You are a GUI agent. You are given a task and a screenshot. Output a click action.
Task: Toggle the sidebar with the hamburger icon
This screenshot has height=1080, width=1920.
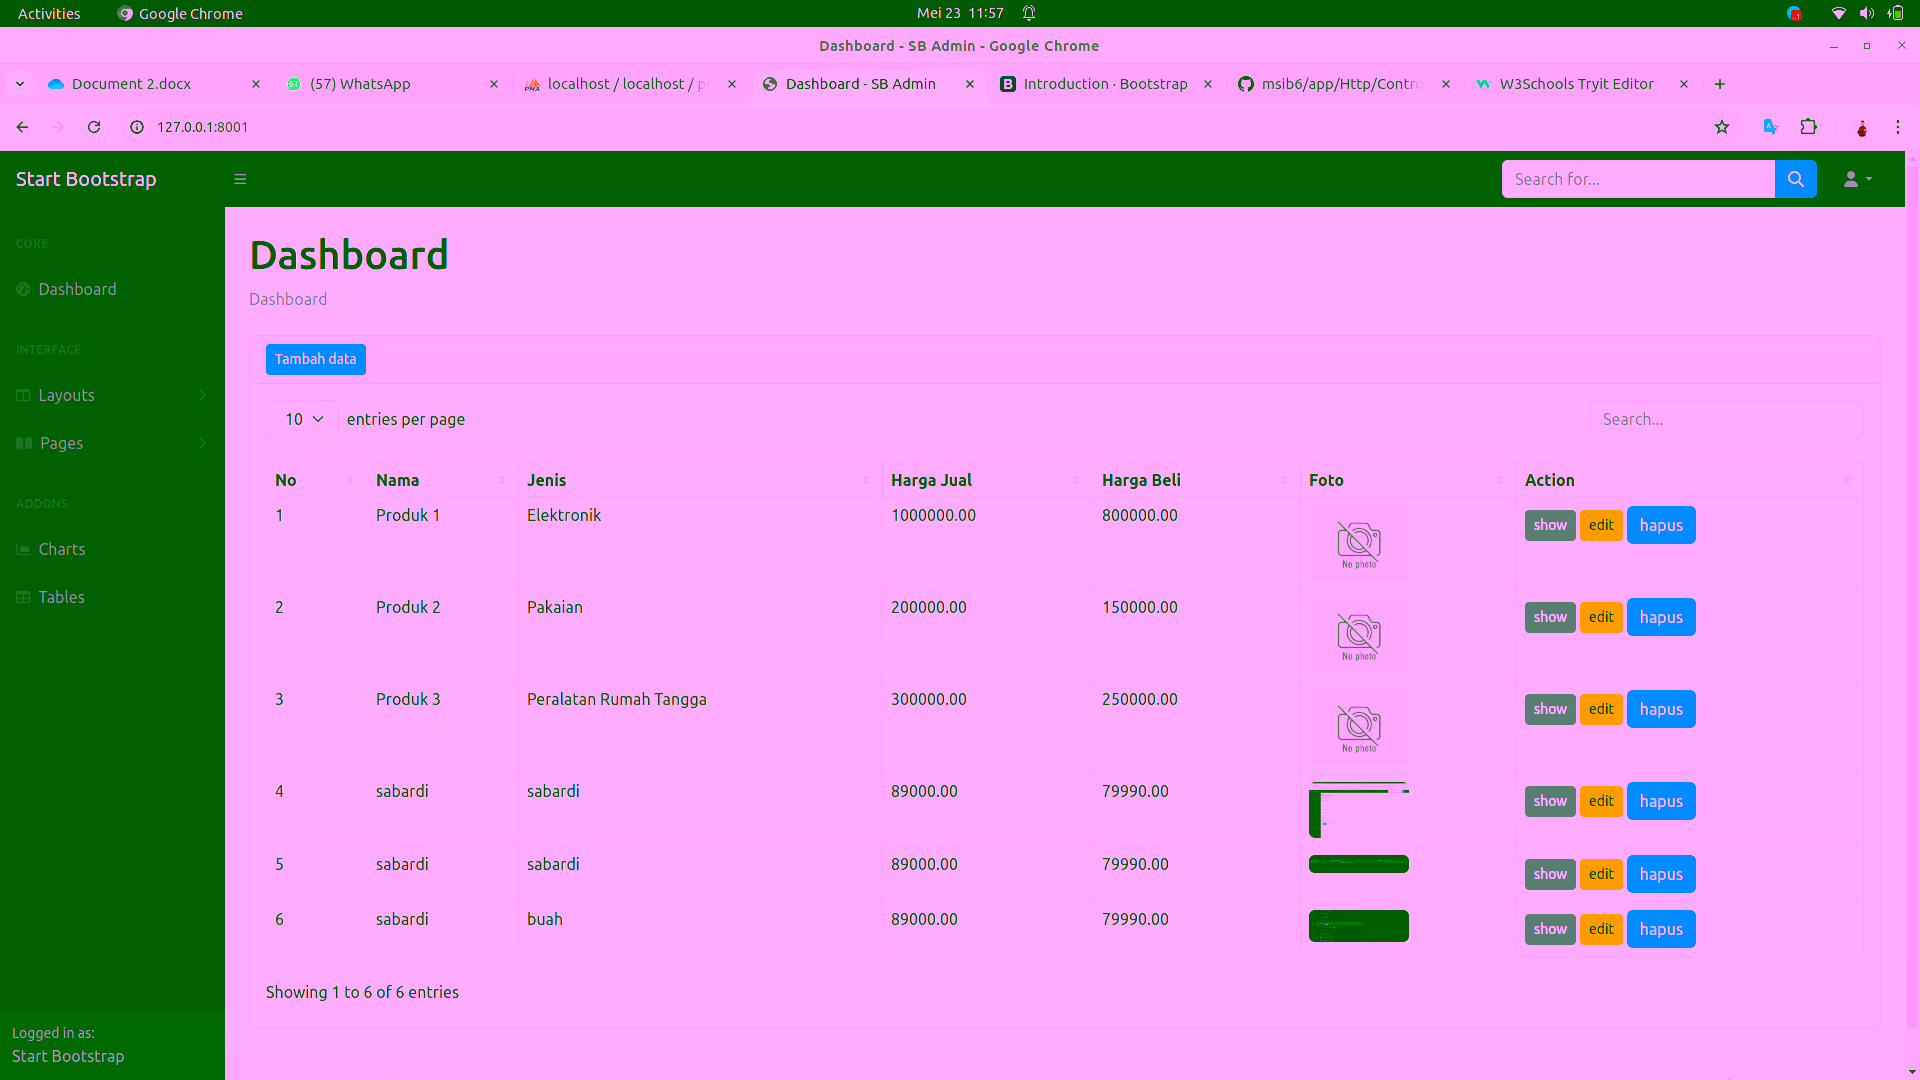(240, 179)
